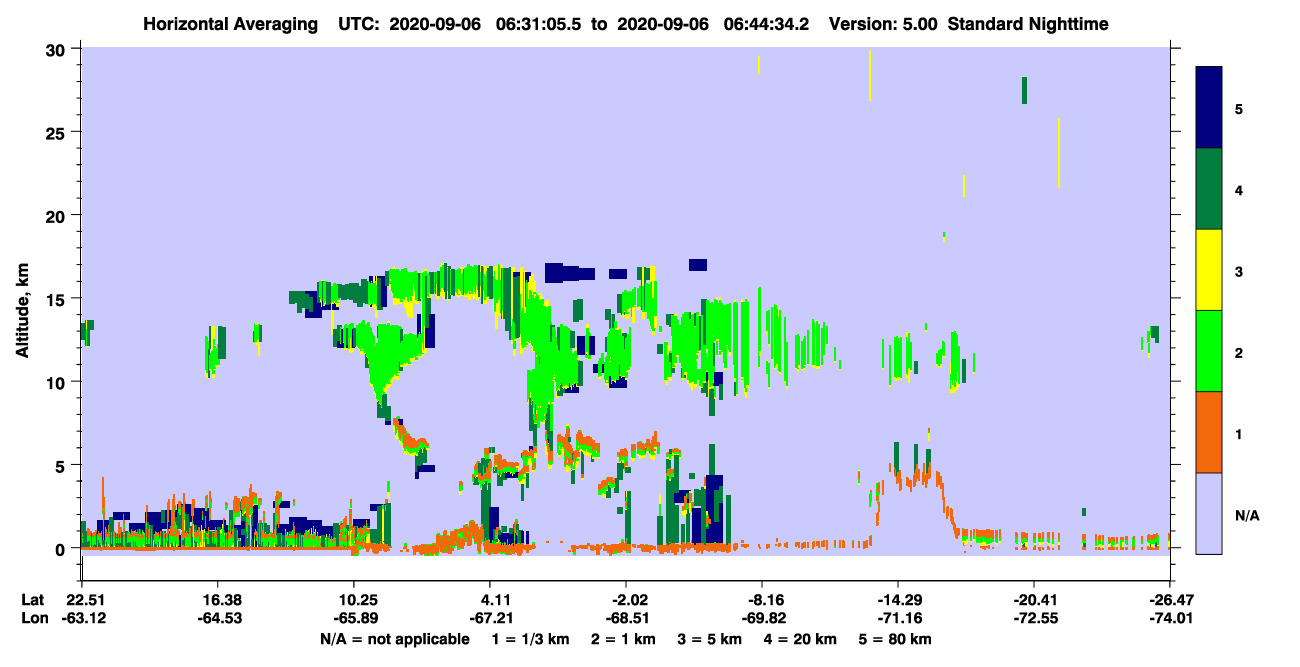The height and width of the screenshot is (667, 1300).
Task: Click the '1 = 1/3 km' footnote
Action: (x=531, y=639)
